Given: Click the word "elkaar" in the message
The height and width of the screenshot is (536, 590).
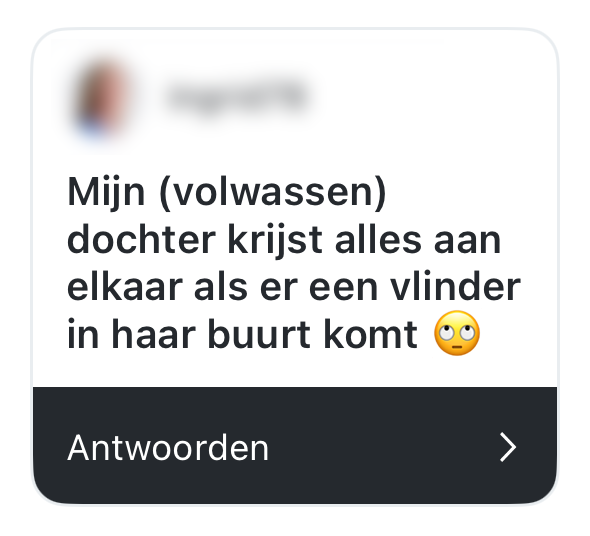Looking at the screenshot, I should point(125,287).
